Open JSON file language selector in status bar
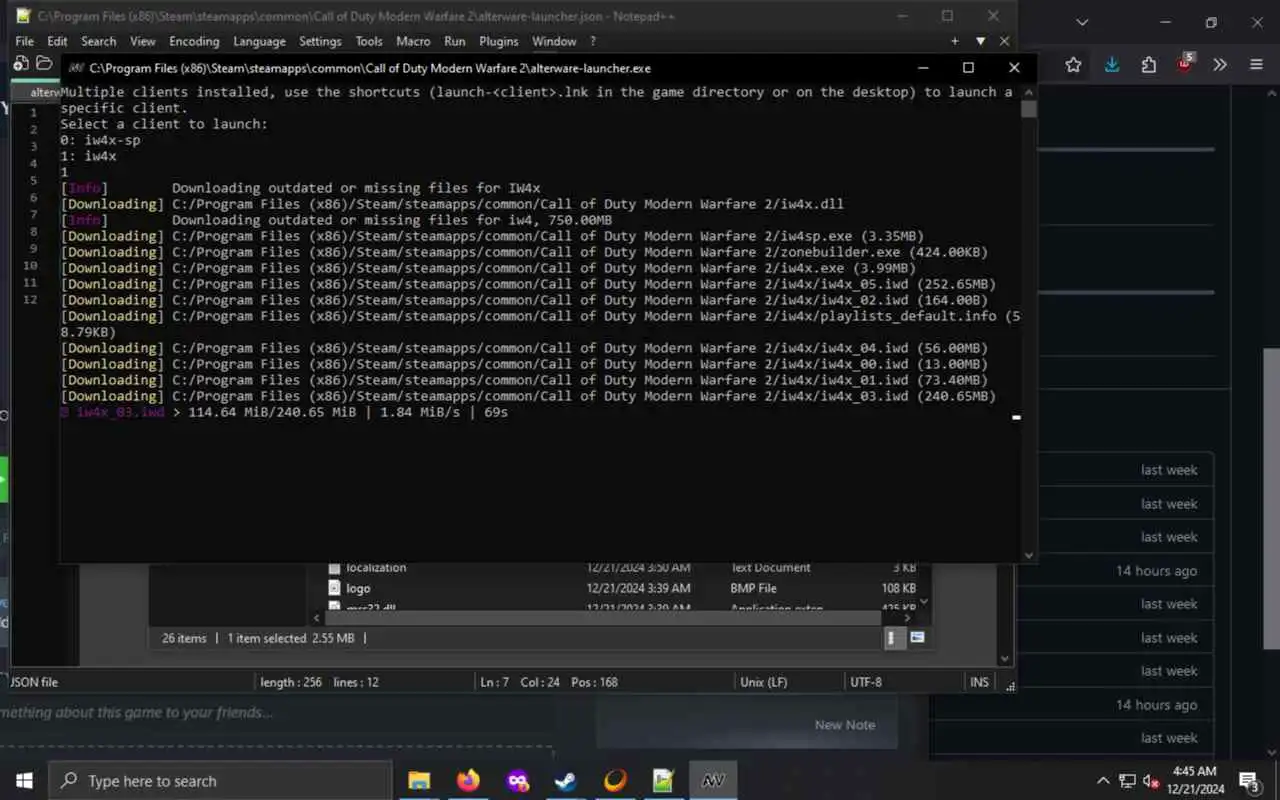The height and width of the screenshot is (800, 1280). (34, 682)
